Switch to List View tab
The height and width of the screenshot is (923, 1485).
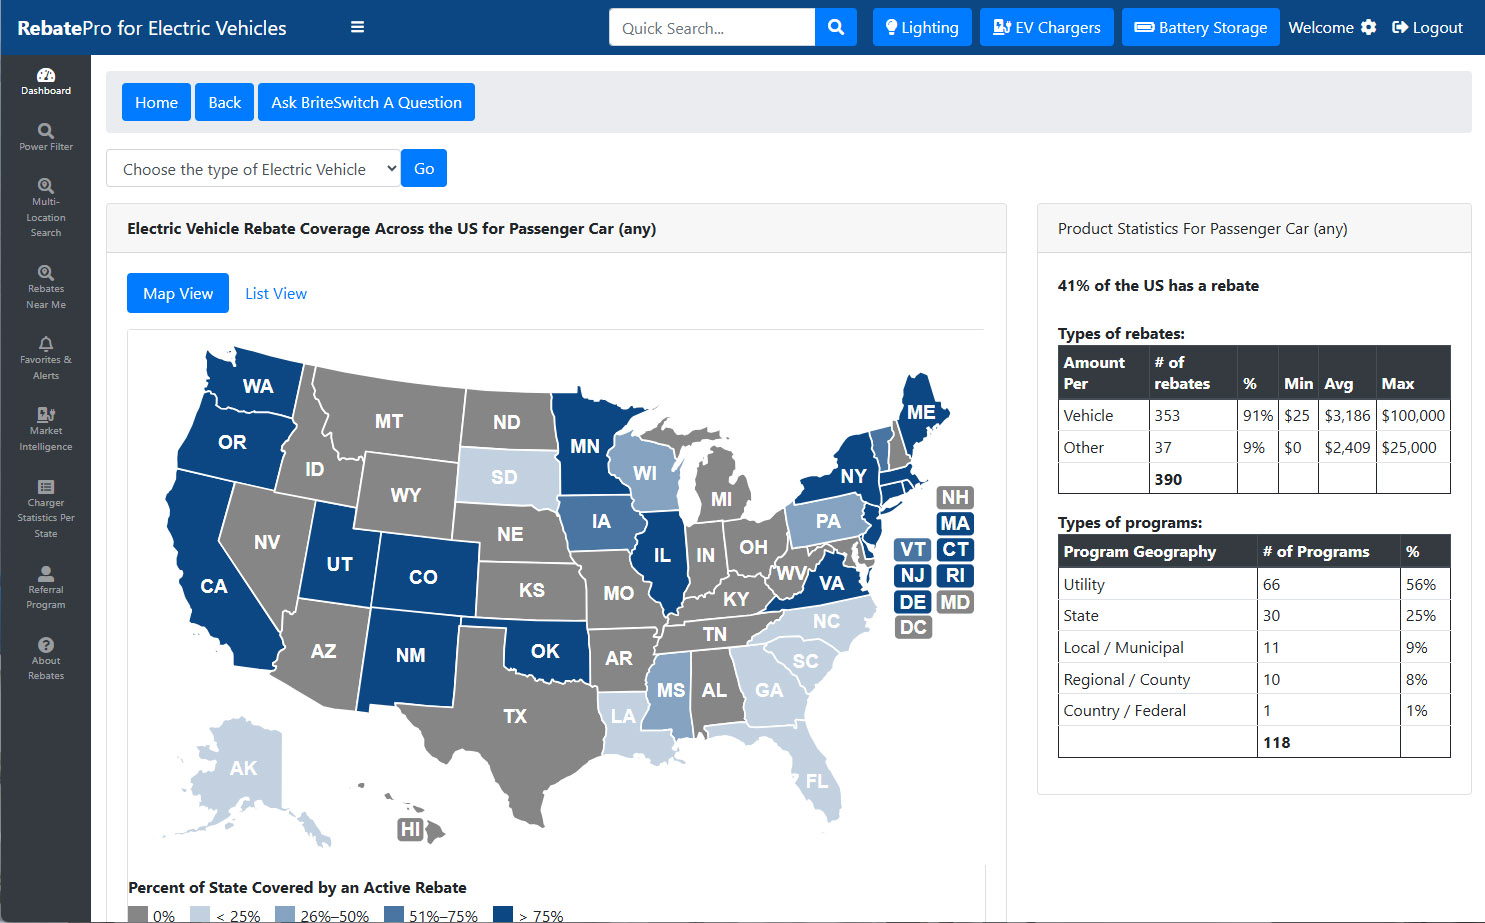click(x=276, y=293)
